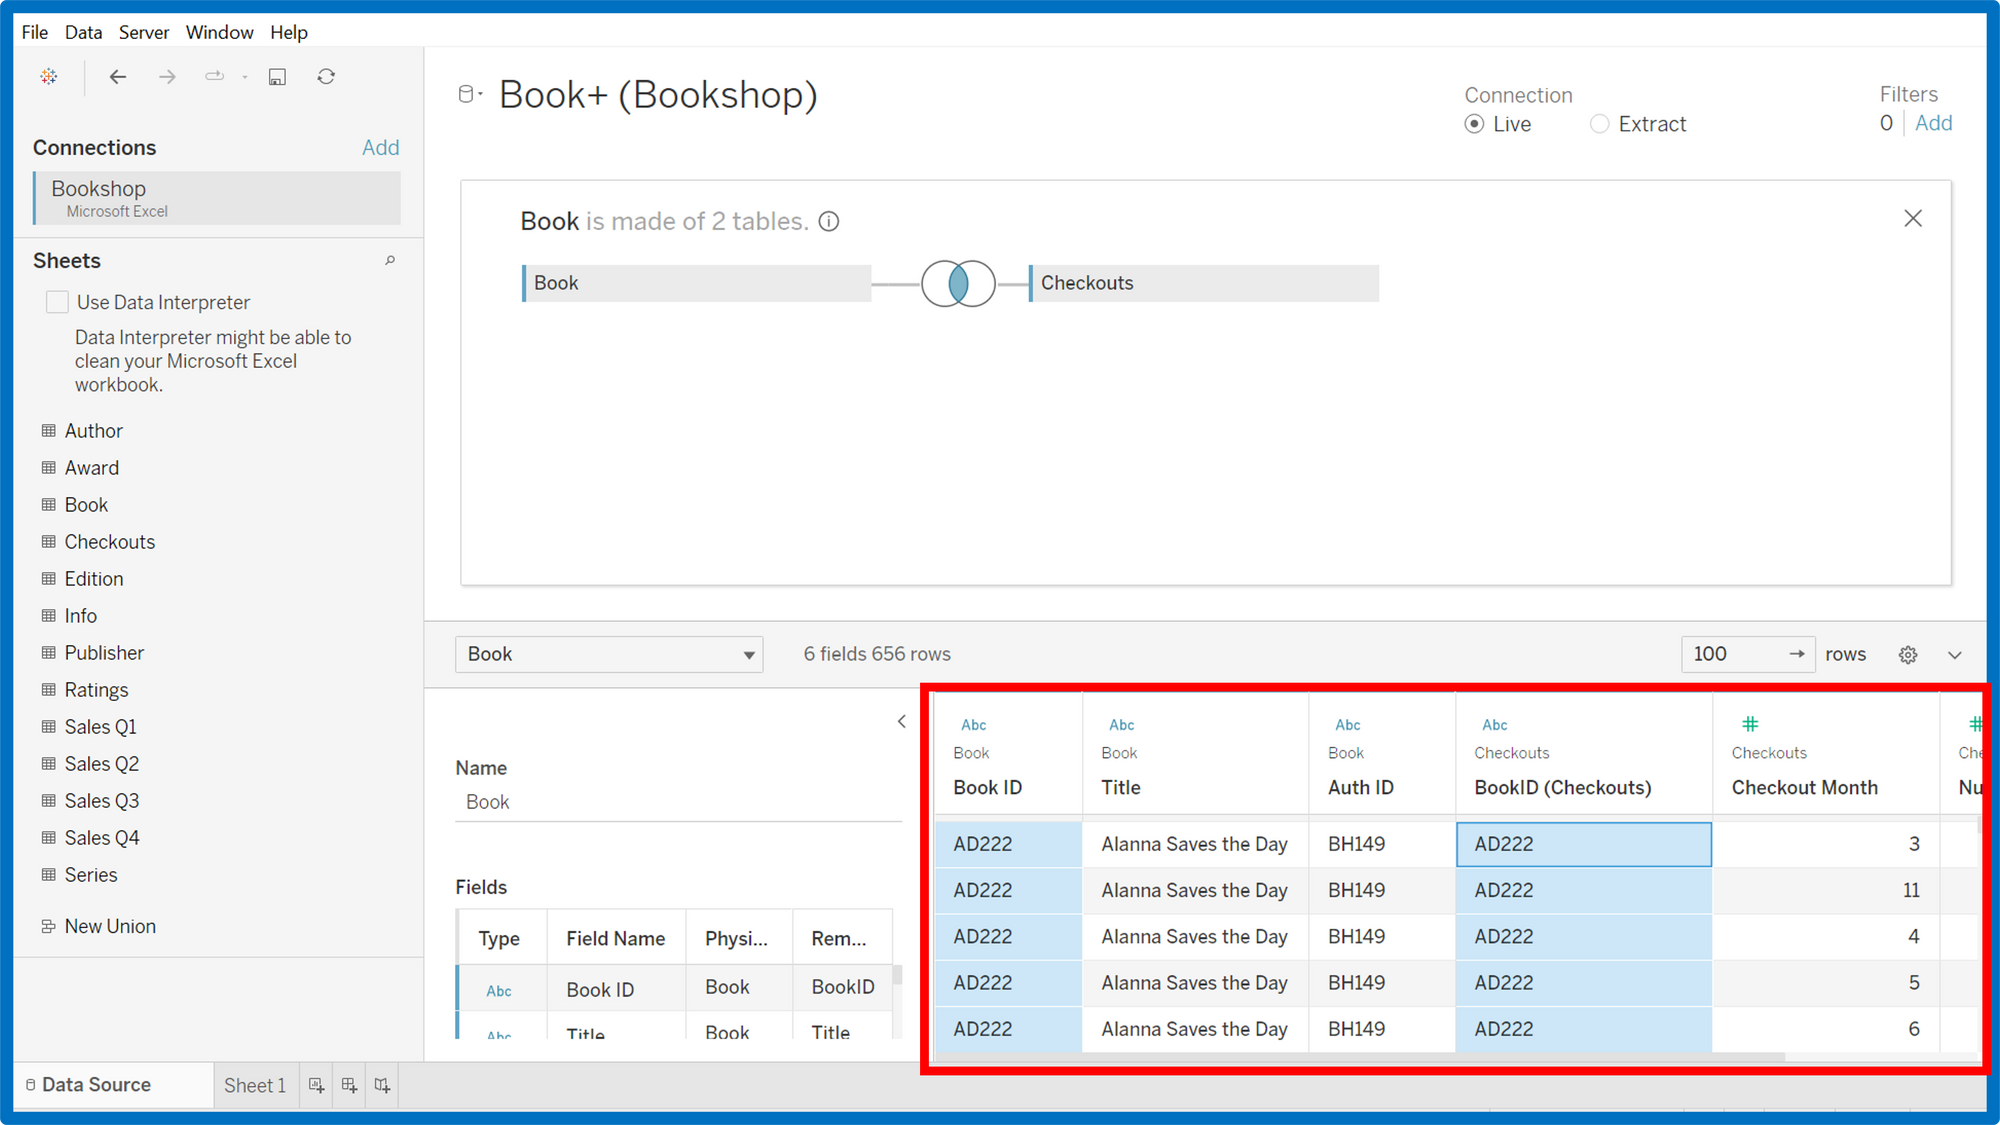Collapse the metadata pane chevron
The image size is (2000, 1125).
(x=902, y=721)
